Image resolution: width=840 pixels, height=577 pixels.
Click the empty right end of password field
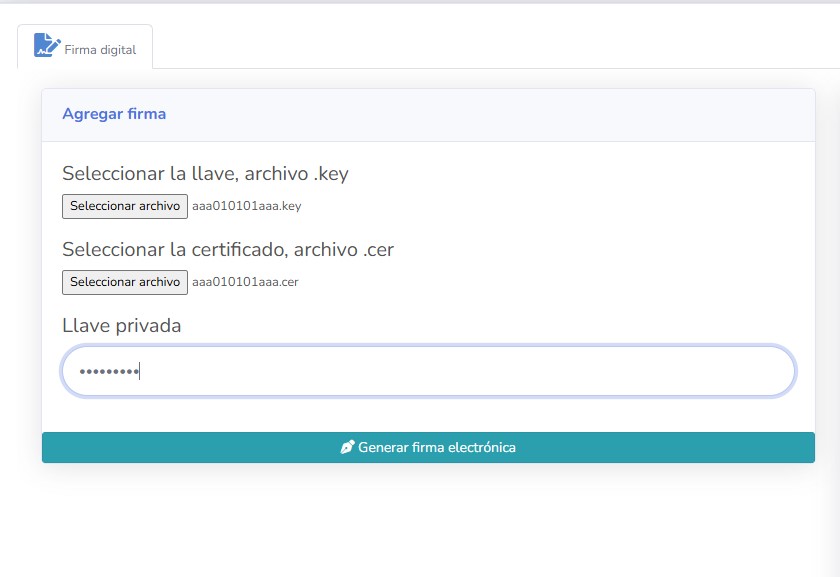click(740, 372)
